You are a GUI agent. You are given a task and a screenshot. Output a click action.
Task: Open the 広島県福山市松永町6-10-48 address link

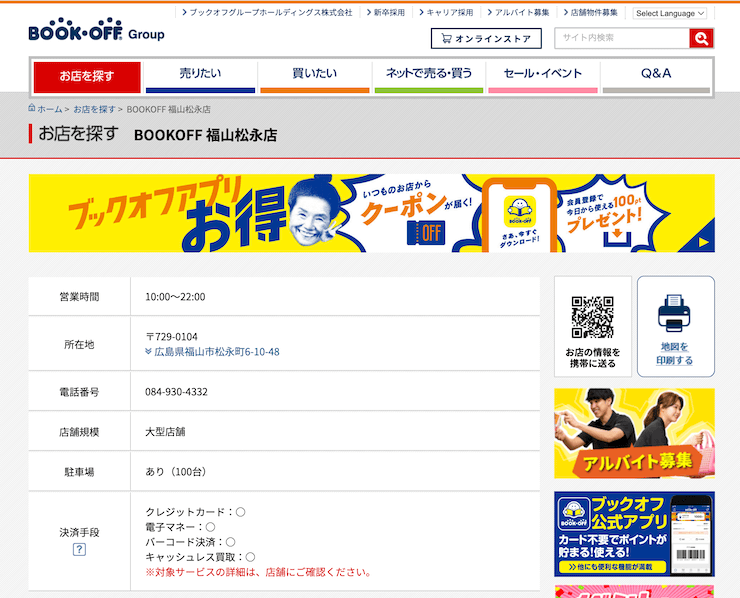(x=217, y=352)
